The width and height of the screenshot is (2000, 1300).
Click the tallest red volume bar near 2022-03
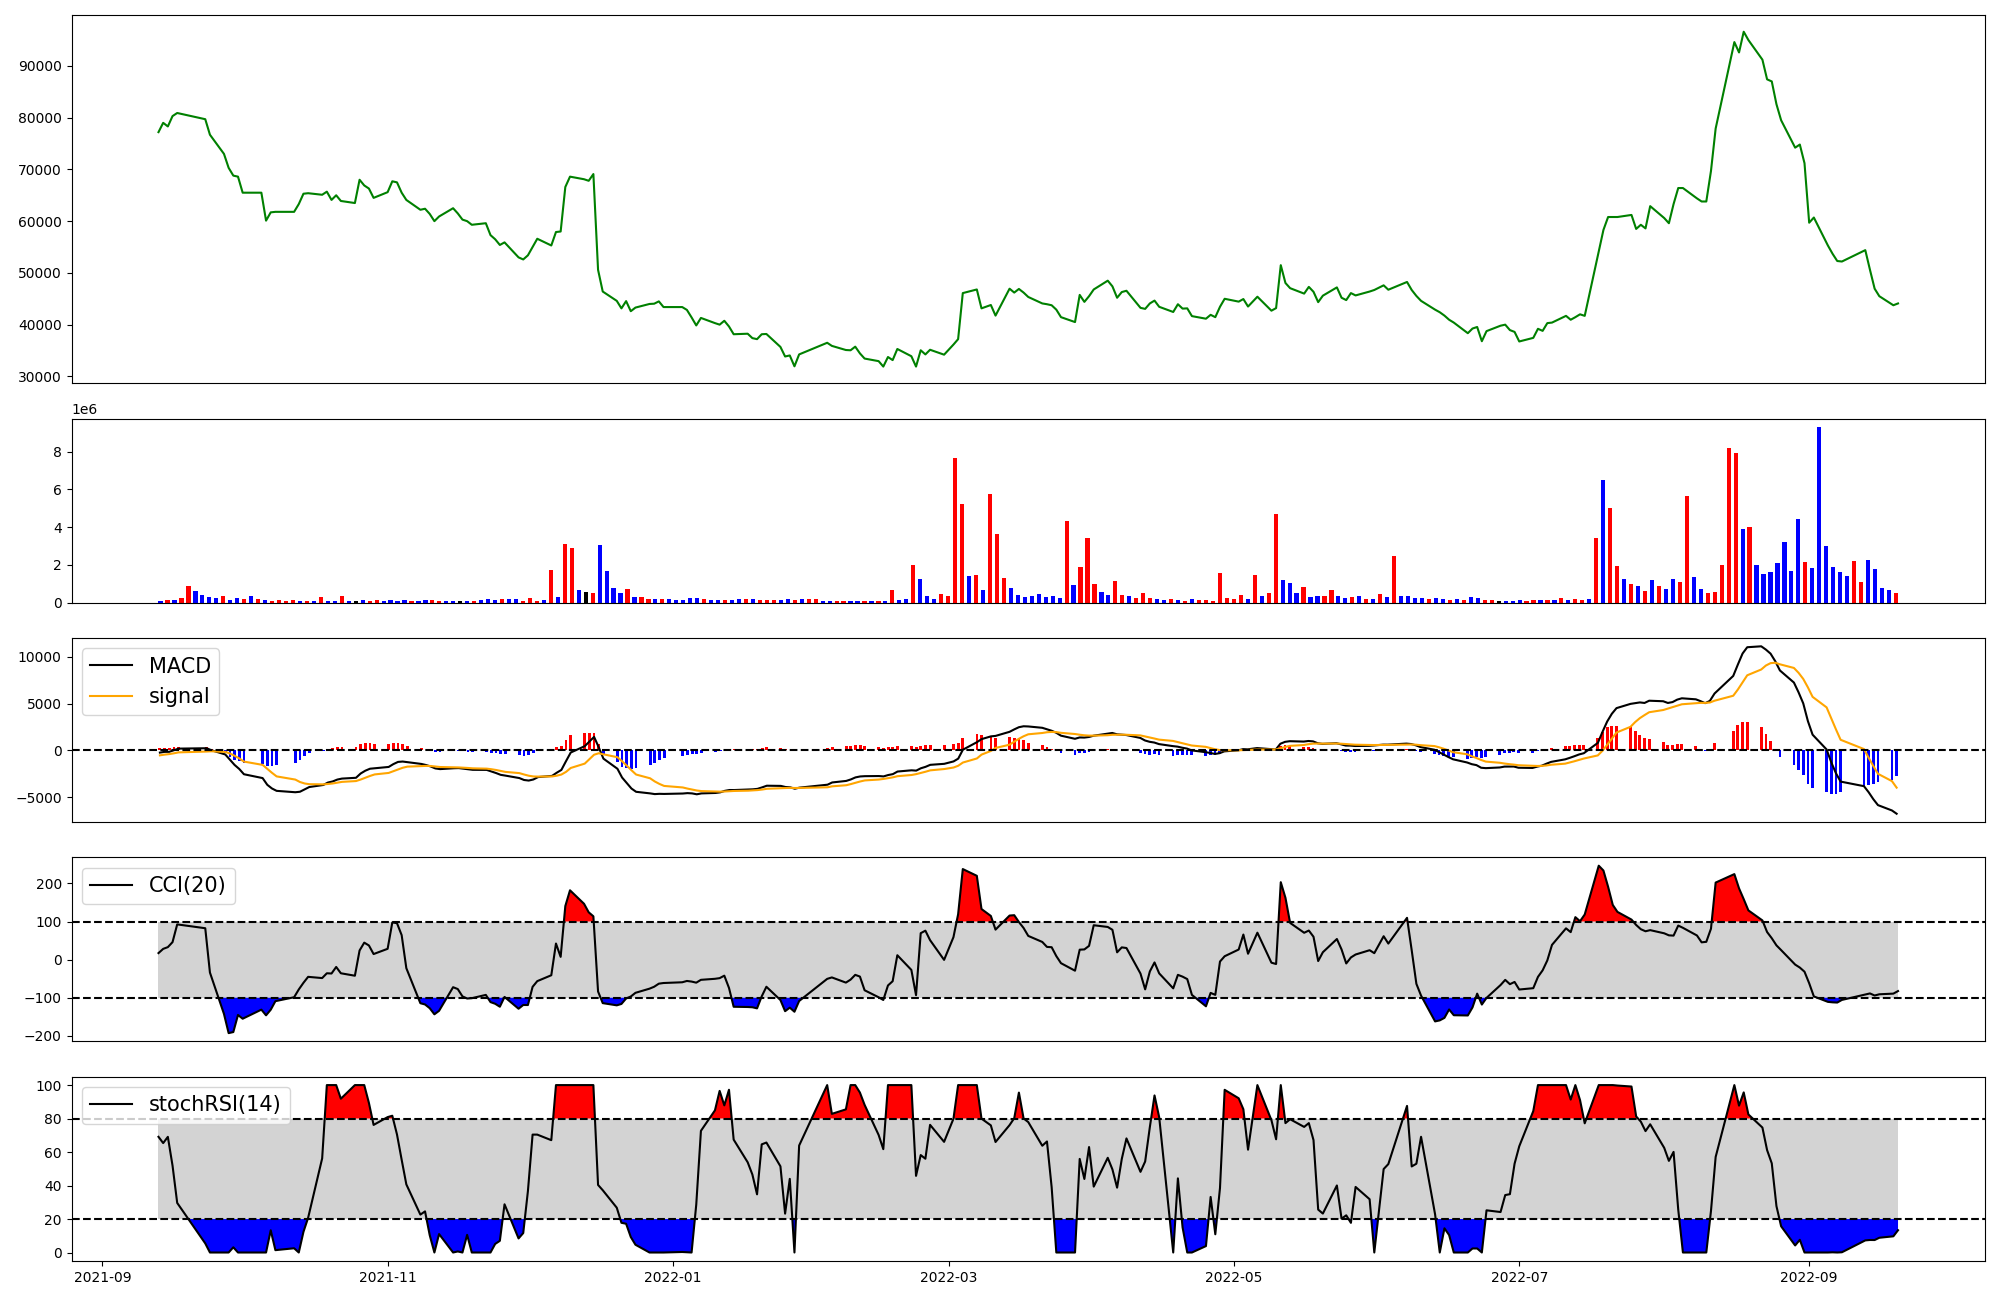click(955, 530)
